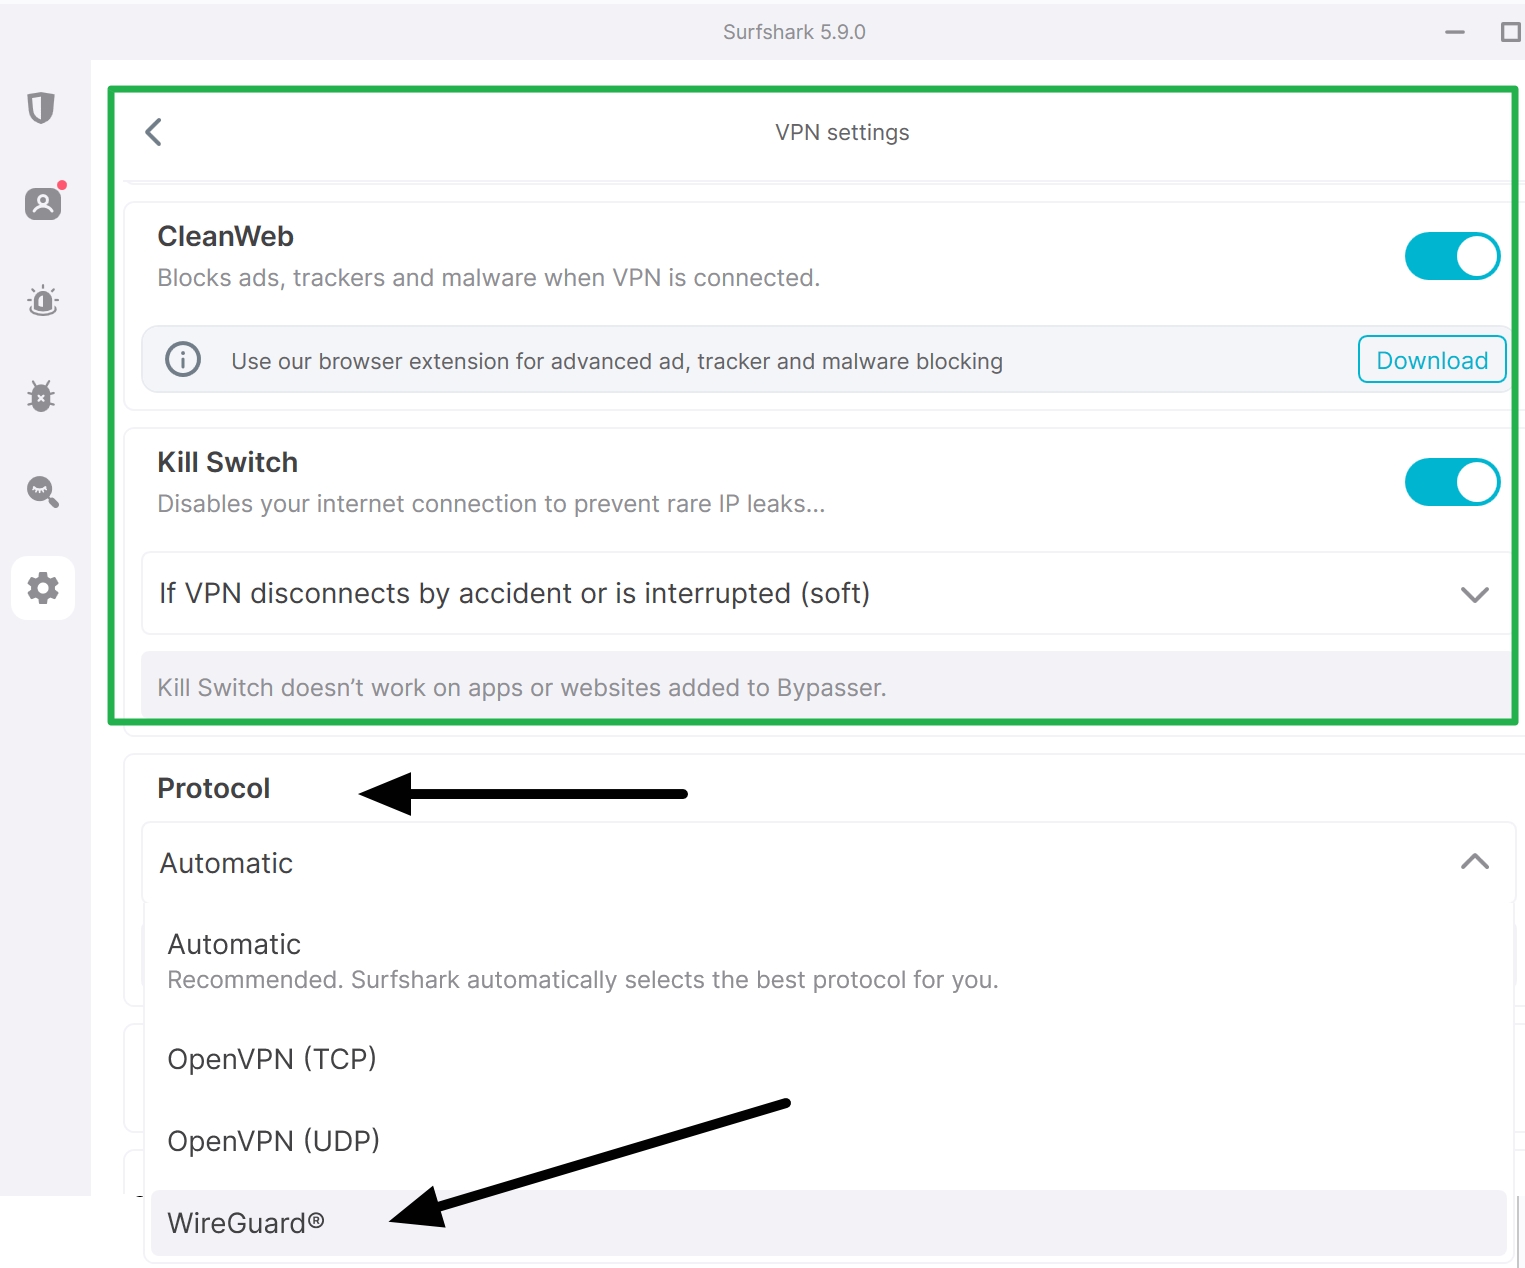
Task: Expand the Kill Switch mode dropdown
Action: click(x=1474, y=594)
